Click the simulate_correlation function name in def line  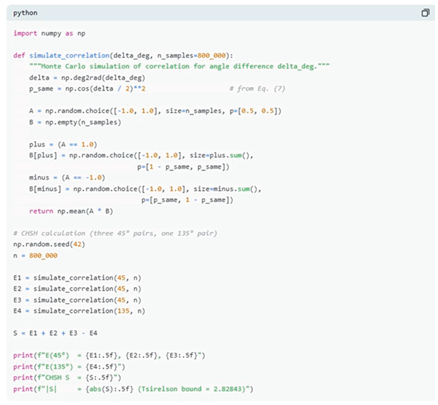pyautogui.click(x=69, y=55)
